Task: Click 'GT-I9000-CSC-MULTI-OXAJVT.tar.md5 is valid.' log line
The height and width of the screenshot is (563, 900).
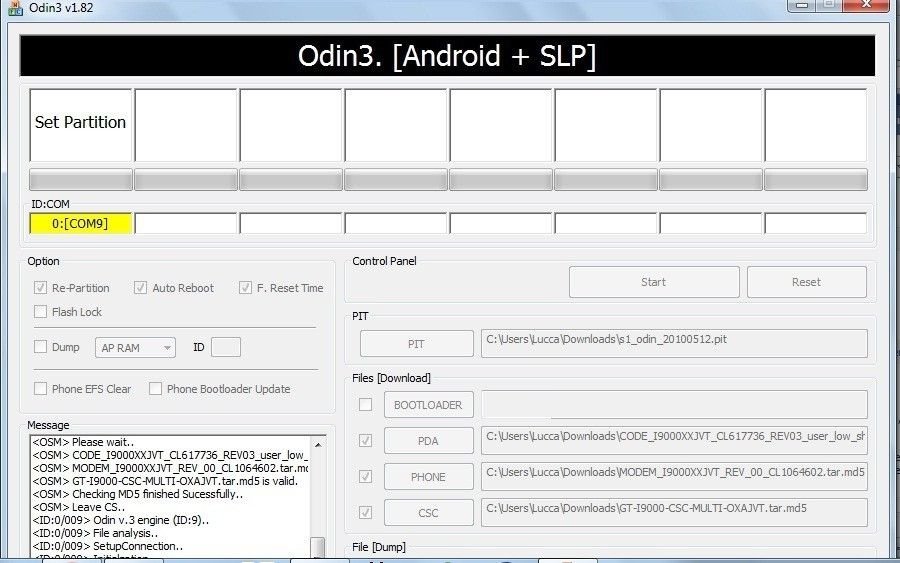Action: [165, 481]
